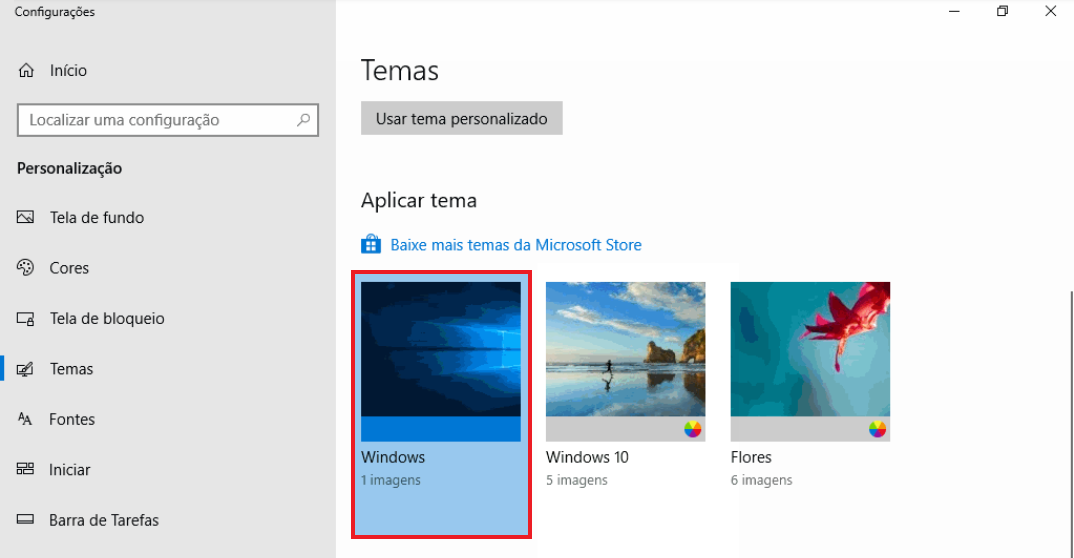1074x558 pixels.
Task: Click the Barra de Tarefas icon
Action: 25,520
